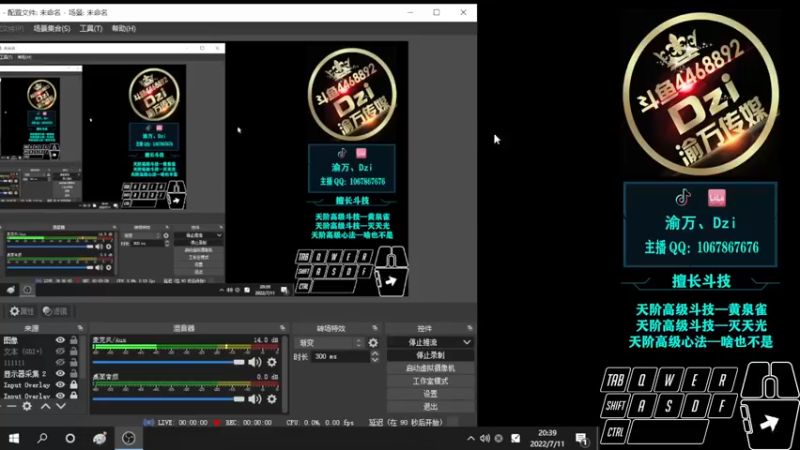Decrease 时长 duration with down arrow
800x450 pixels.
(375, 360)
